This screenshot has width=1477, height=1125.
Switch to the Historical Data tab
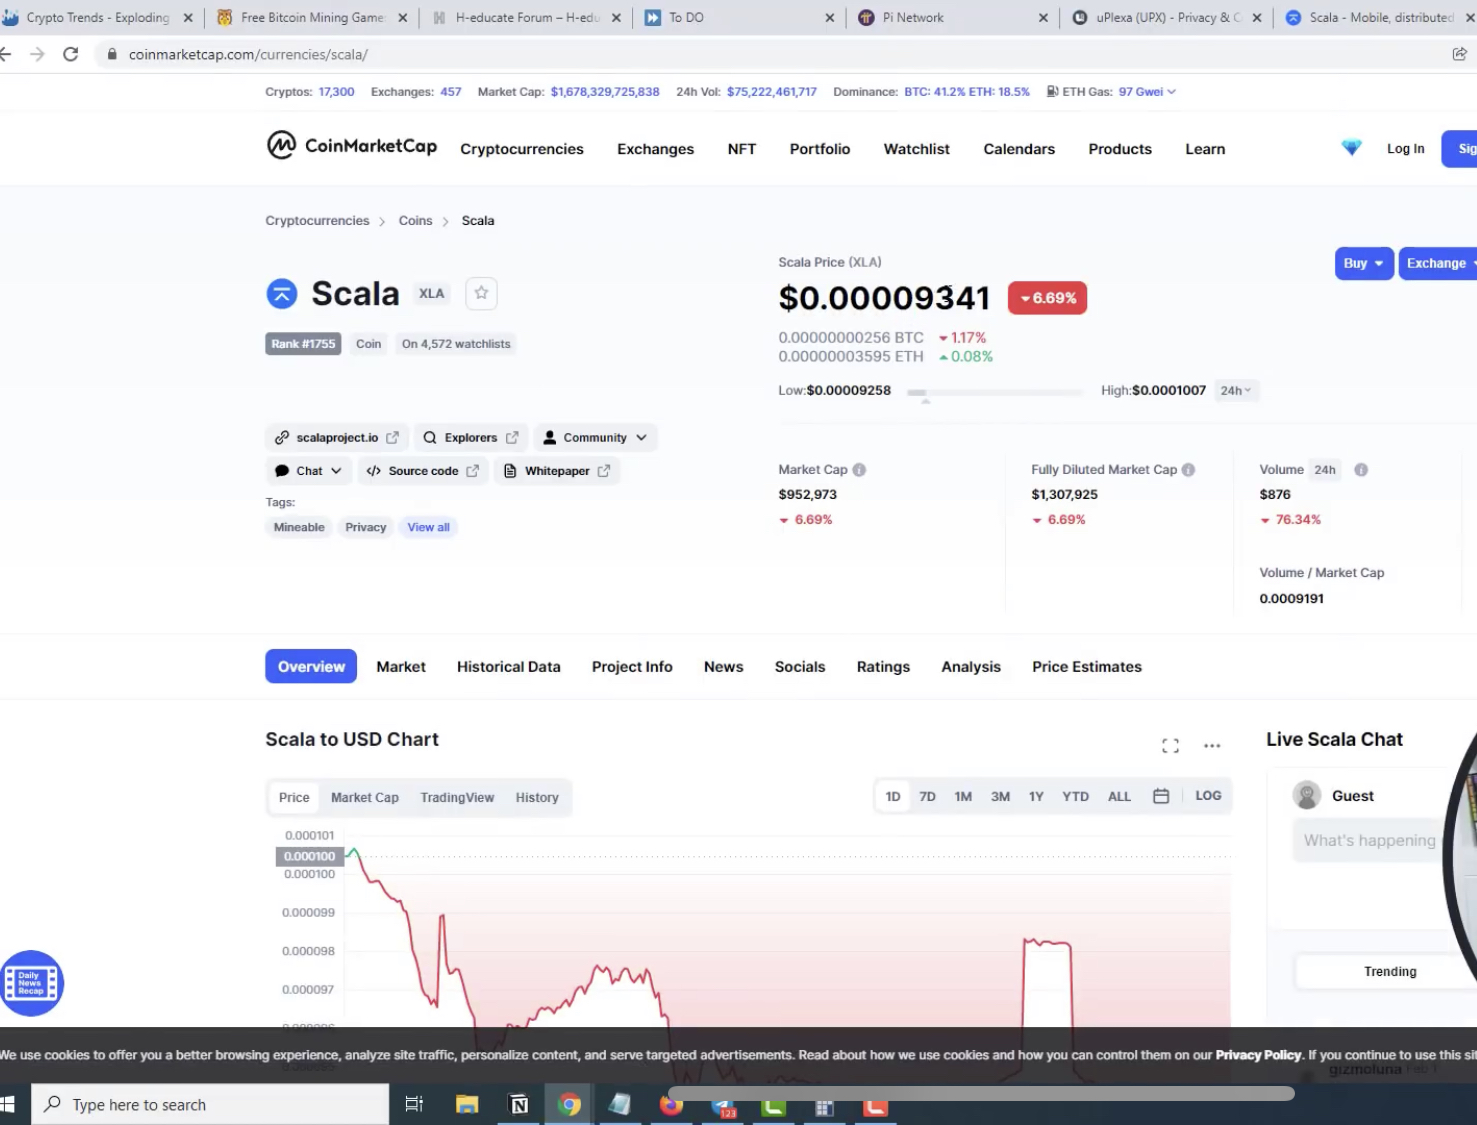pos(508,667)
